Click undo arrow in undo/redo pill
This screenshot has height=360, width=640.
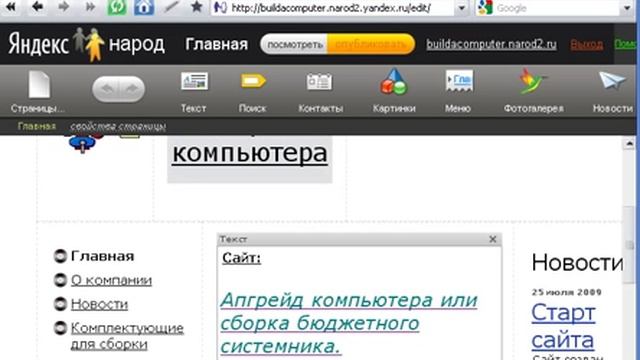click(x=107, y=89)
